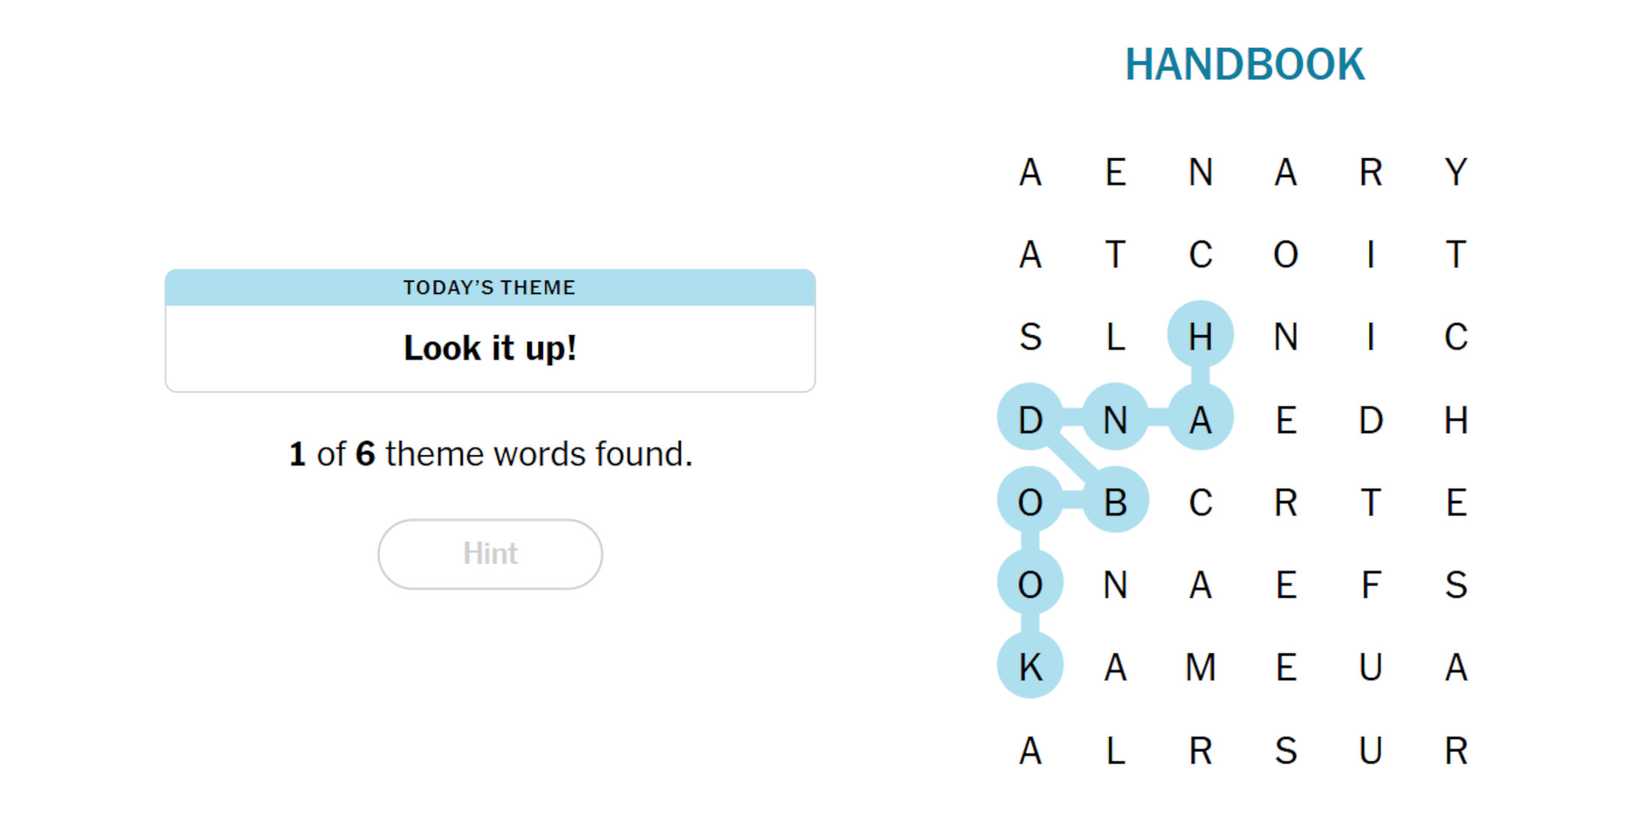Click the highlighted O beside letter B
Screen dimensions: 1650x825
[x=1030, y=501]
